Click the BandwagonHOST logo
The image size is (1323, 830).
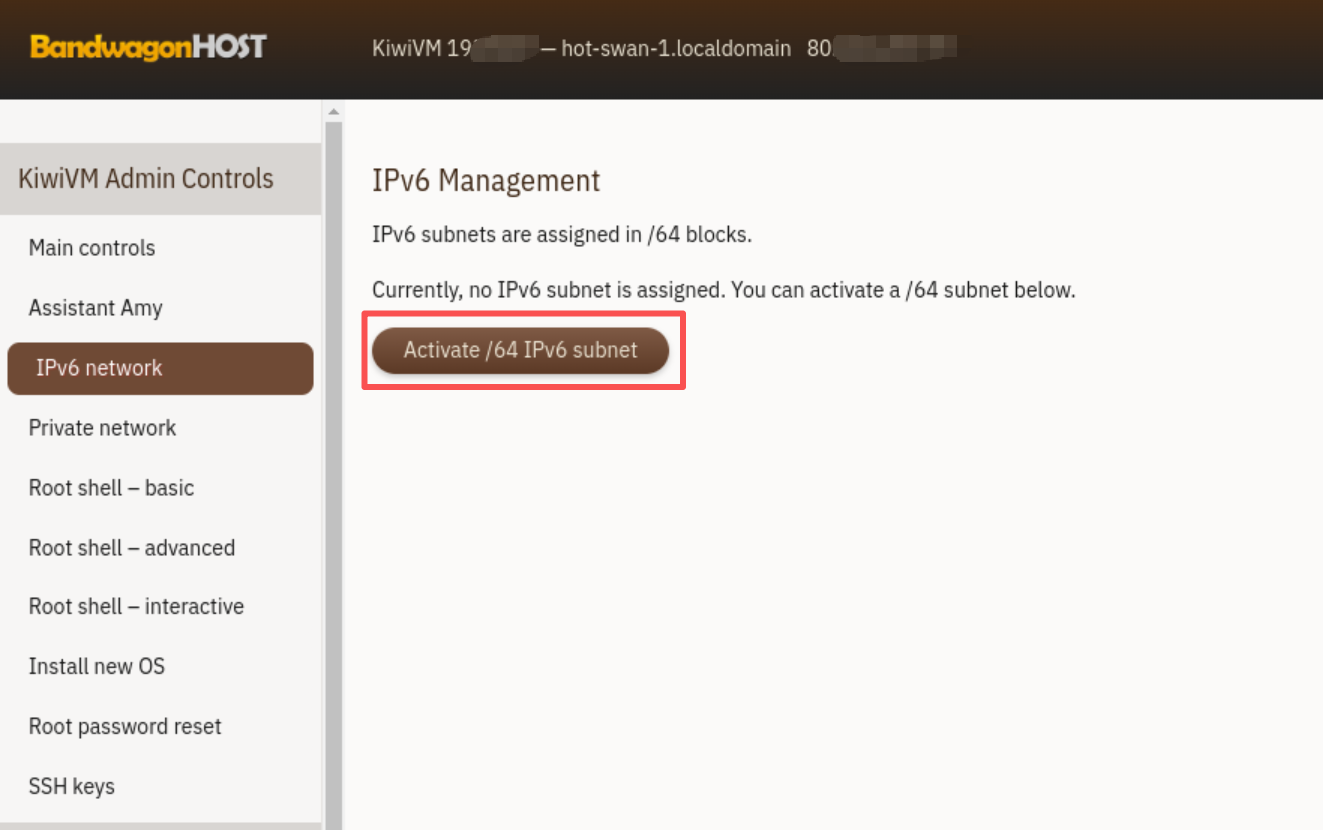pyautogui.click(x=148, y=47)
